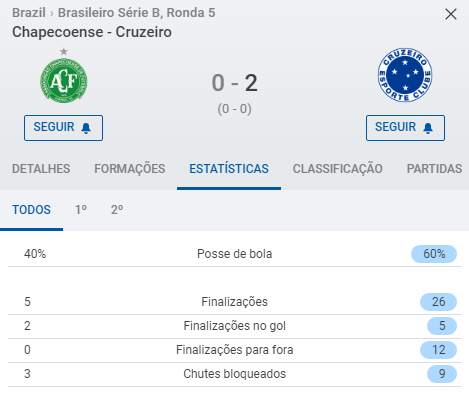Show first half statistics (1º)
469x398 pixels.
click(x=81, y=210)
